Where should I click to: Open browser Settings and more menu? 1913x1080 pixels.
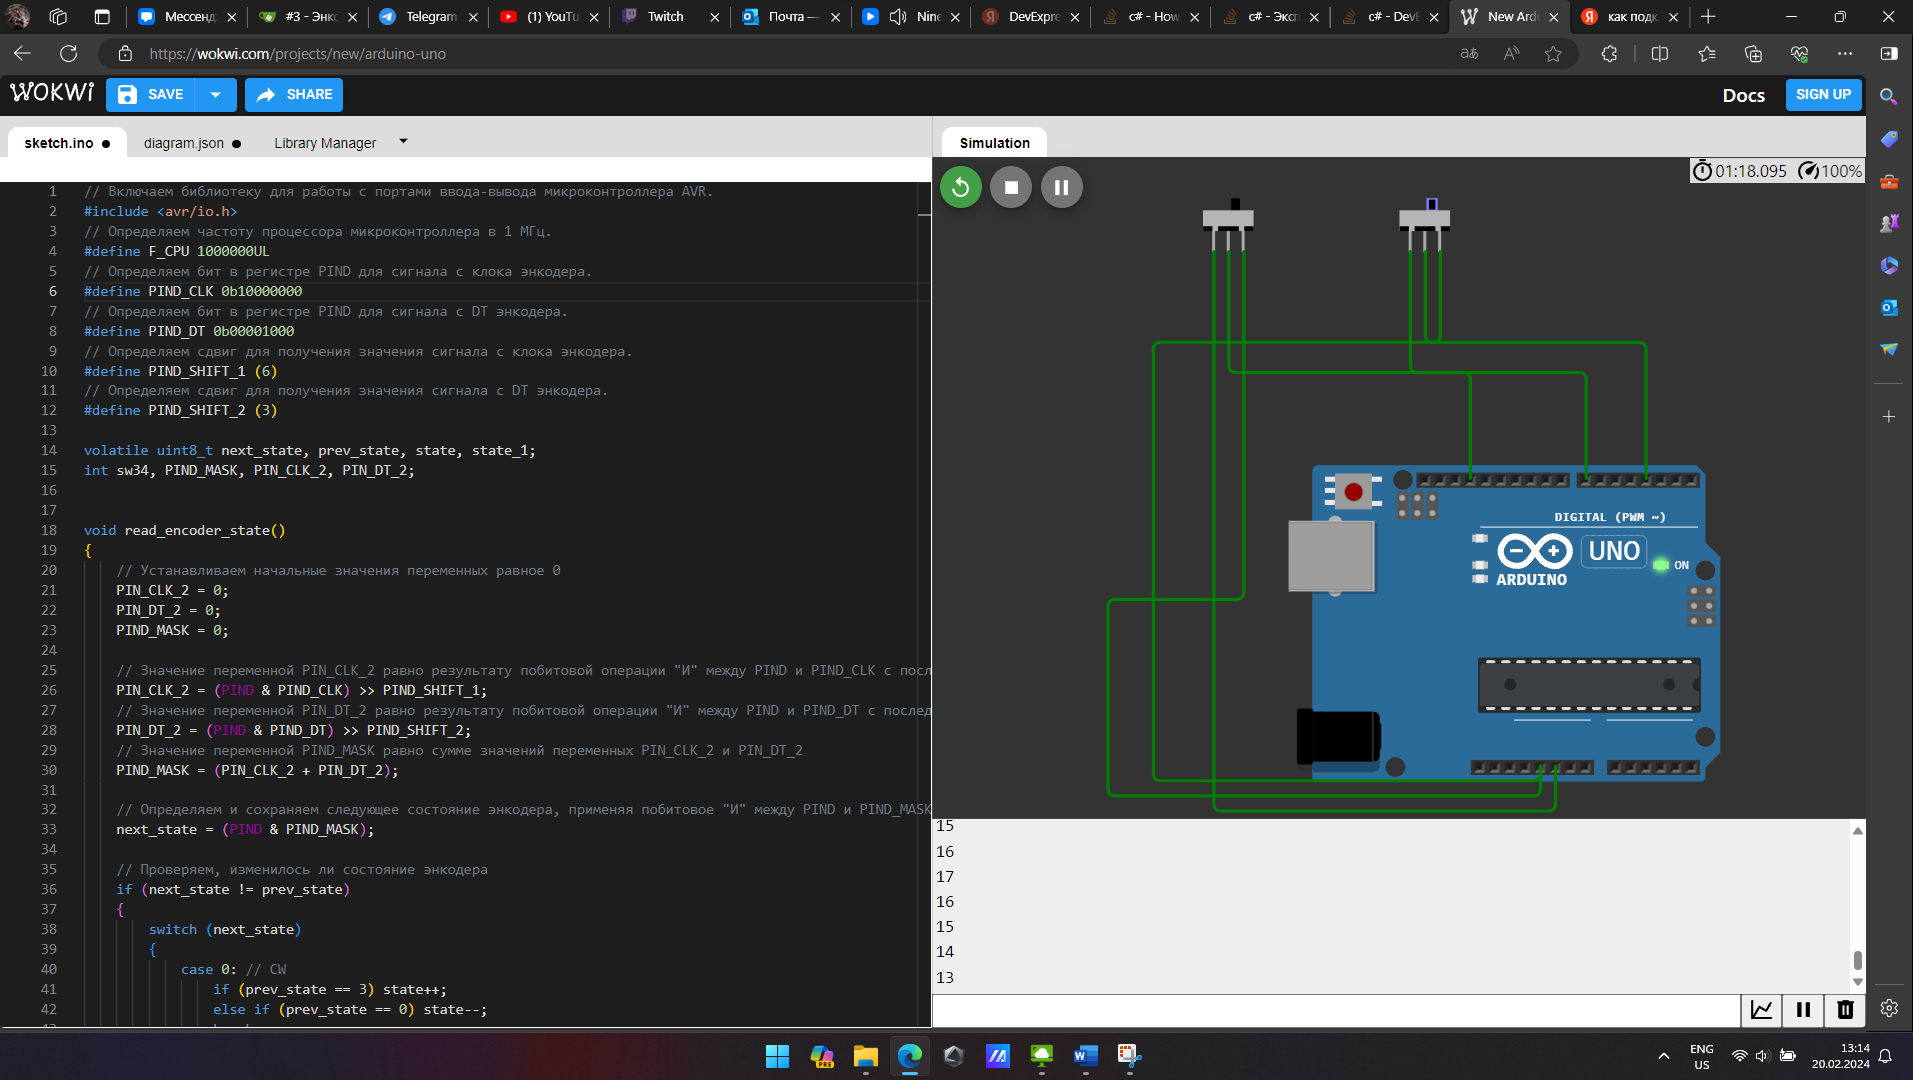tap(1844, 54)
